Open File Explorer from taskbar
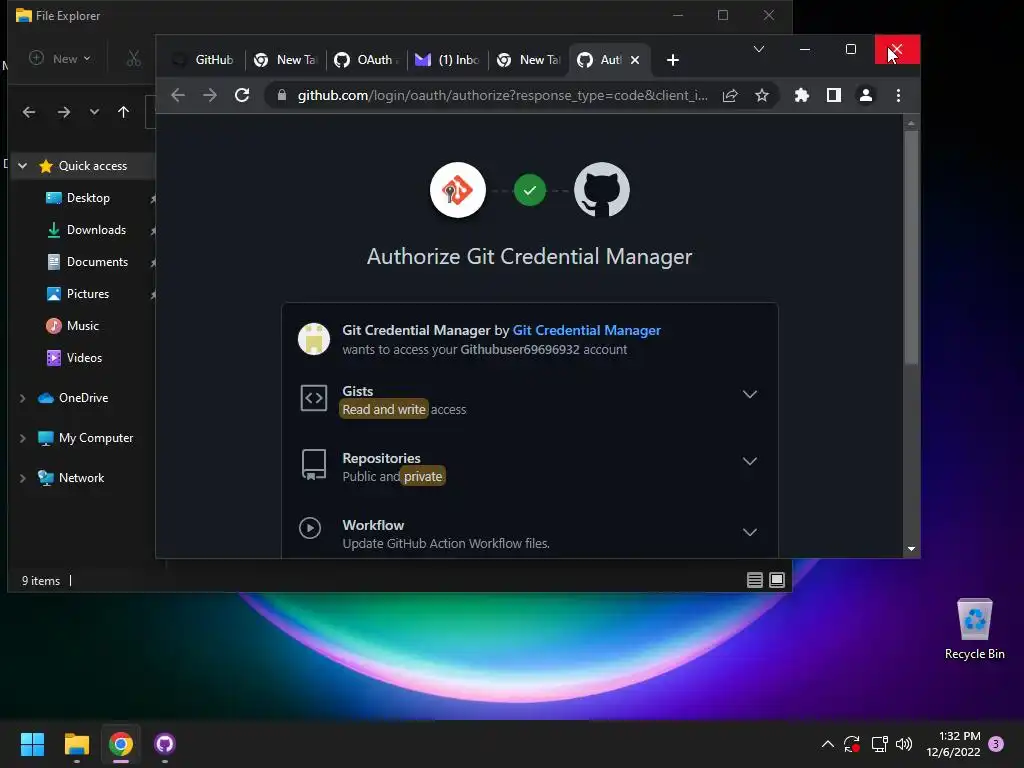 pos(76,744)
